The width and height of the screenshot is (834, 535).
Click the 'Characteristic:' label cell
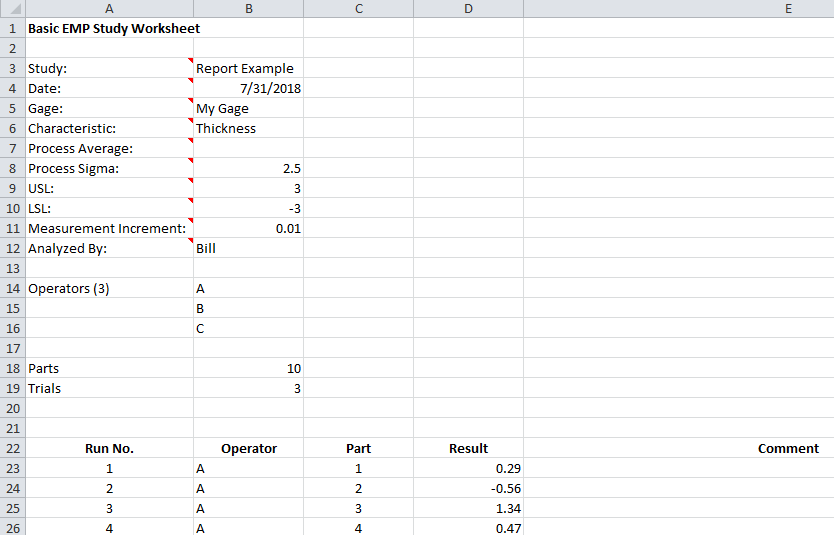pos(110,128)
